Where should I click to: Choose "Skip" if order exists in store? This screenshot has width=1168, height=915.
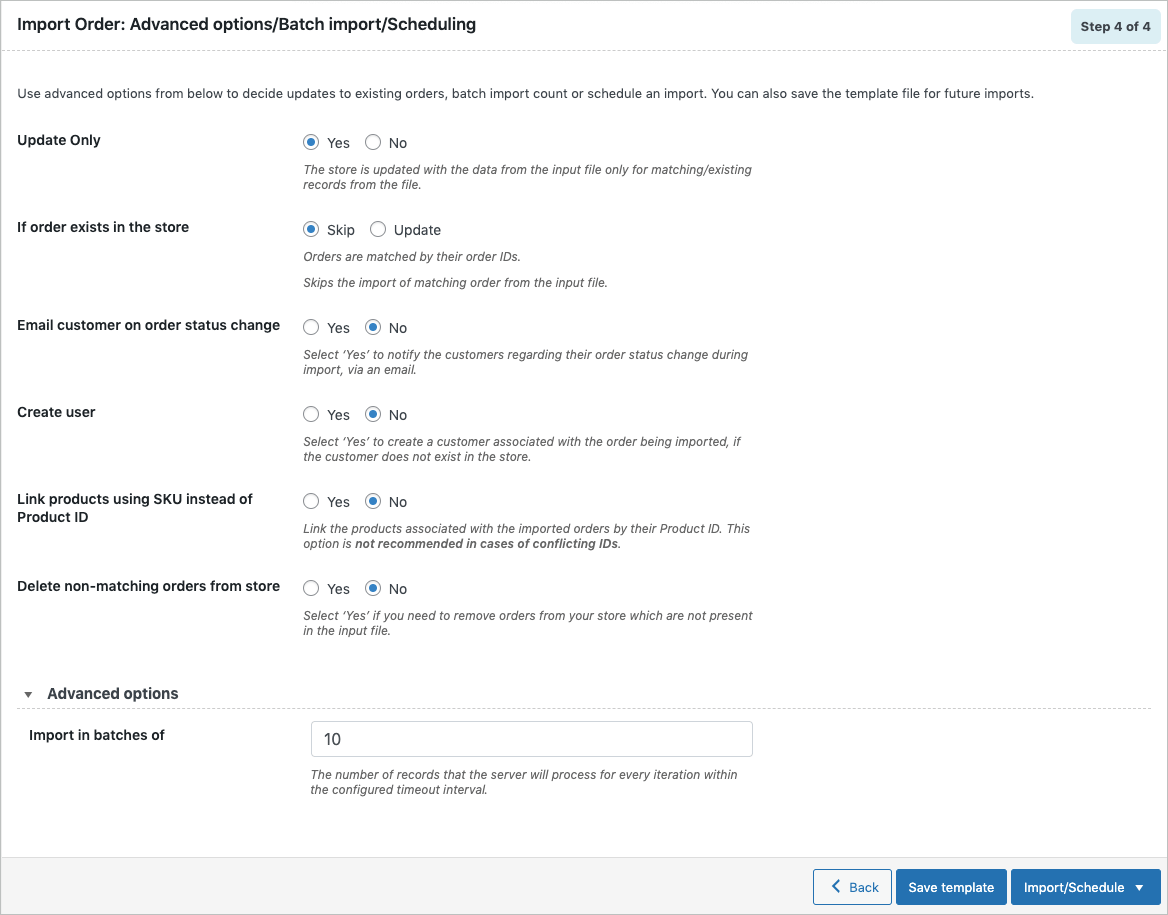coord(311,229)
